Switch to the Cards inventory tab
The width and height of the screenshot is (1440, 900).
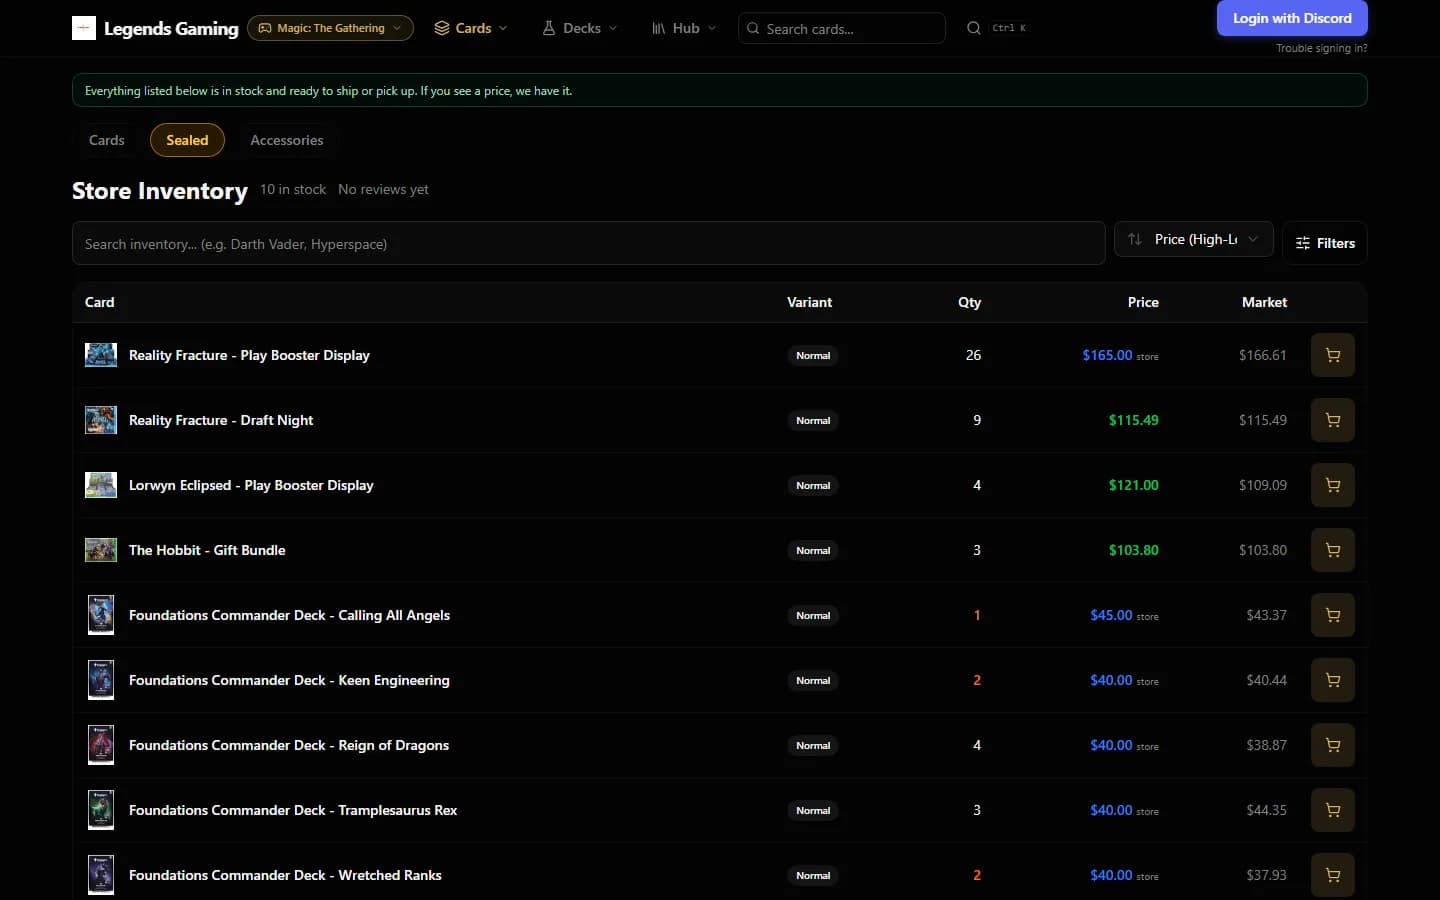click(x=107, y=140)
